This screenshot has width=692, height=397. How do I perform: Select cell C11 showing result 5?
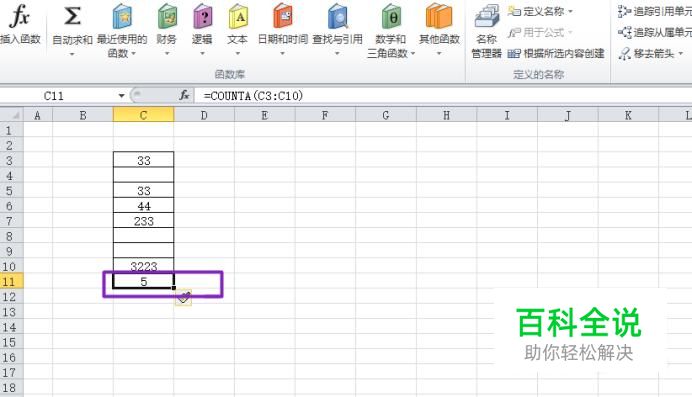143,281
